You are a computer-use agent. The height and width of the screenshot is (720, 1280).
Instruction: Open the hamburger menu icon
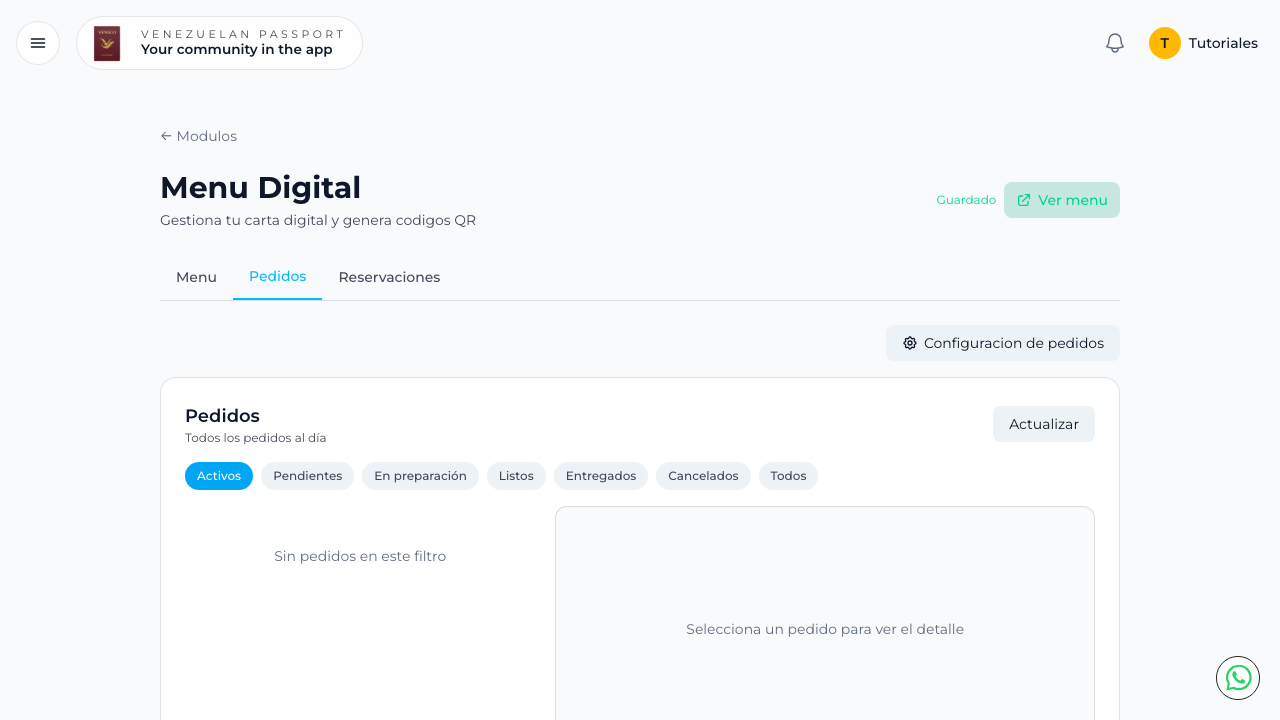(38, 43)
